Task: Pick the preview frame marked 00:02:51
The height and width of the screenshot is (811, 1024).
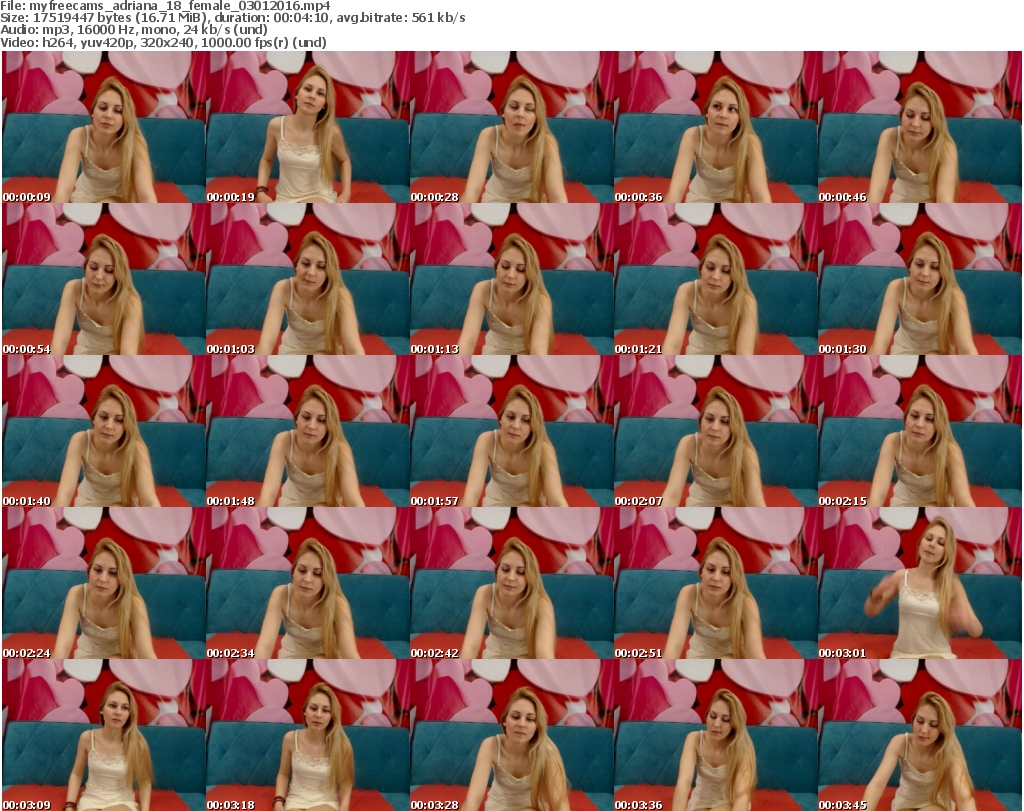Action: coord(716,583)
